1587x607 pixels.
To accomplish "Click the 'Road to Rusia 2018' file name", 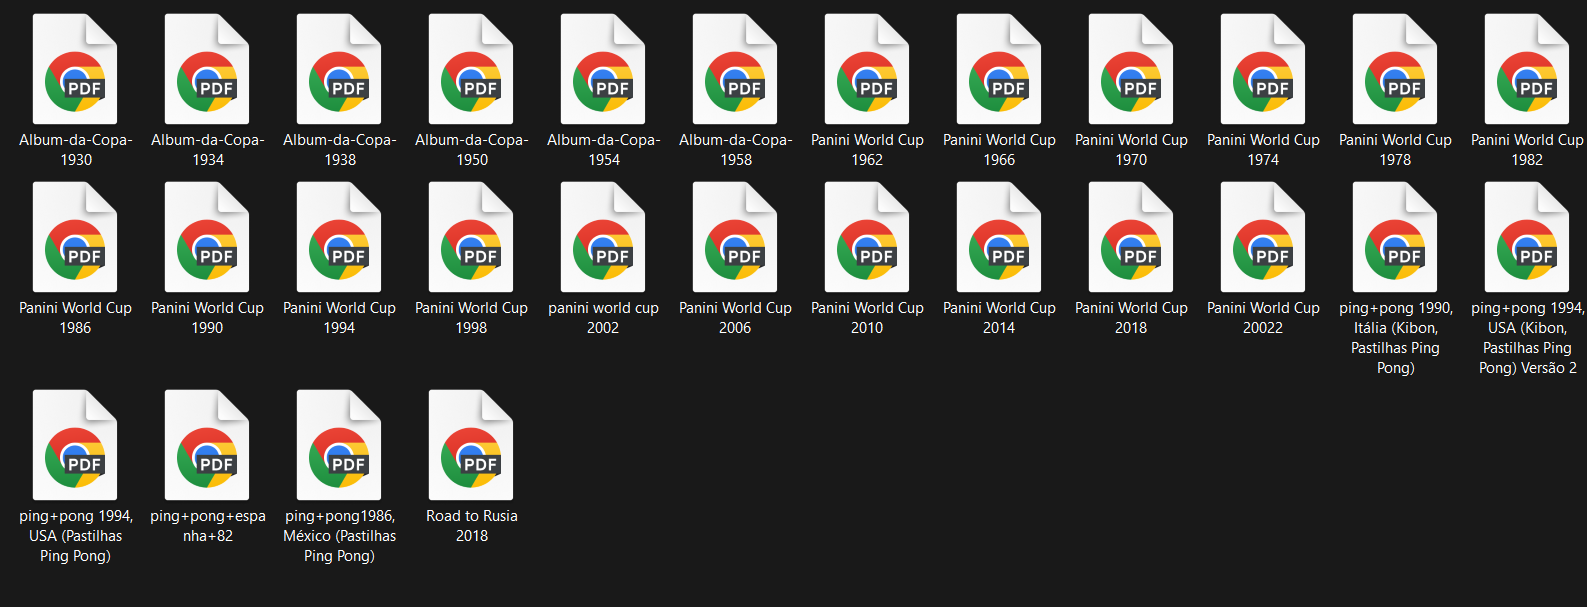I will click(471, 526).
